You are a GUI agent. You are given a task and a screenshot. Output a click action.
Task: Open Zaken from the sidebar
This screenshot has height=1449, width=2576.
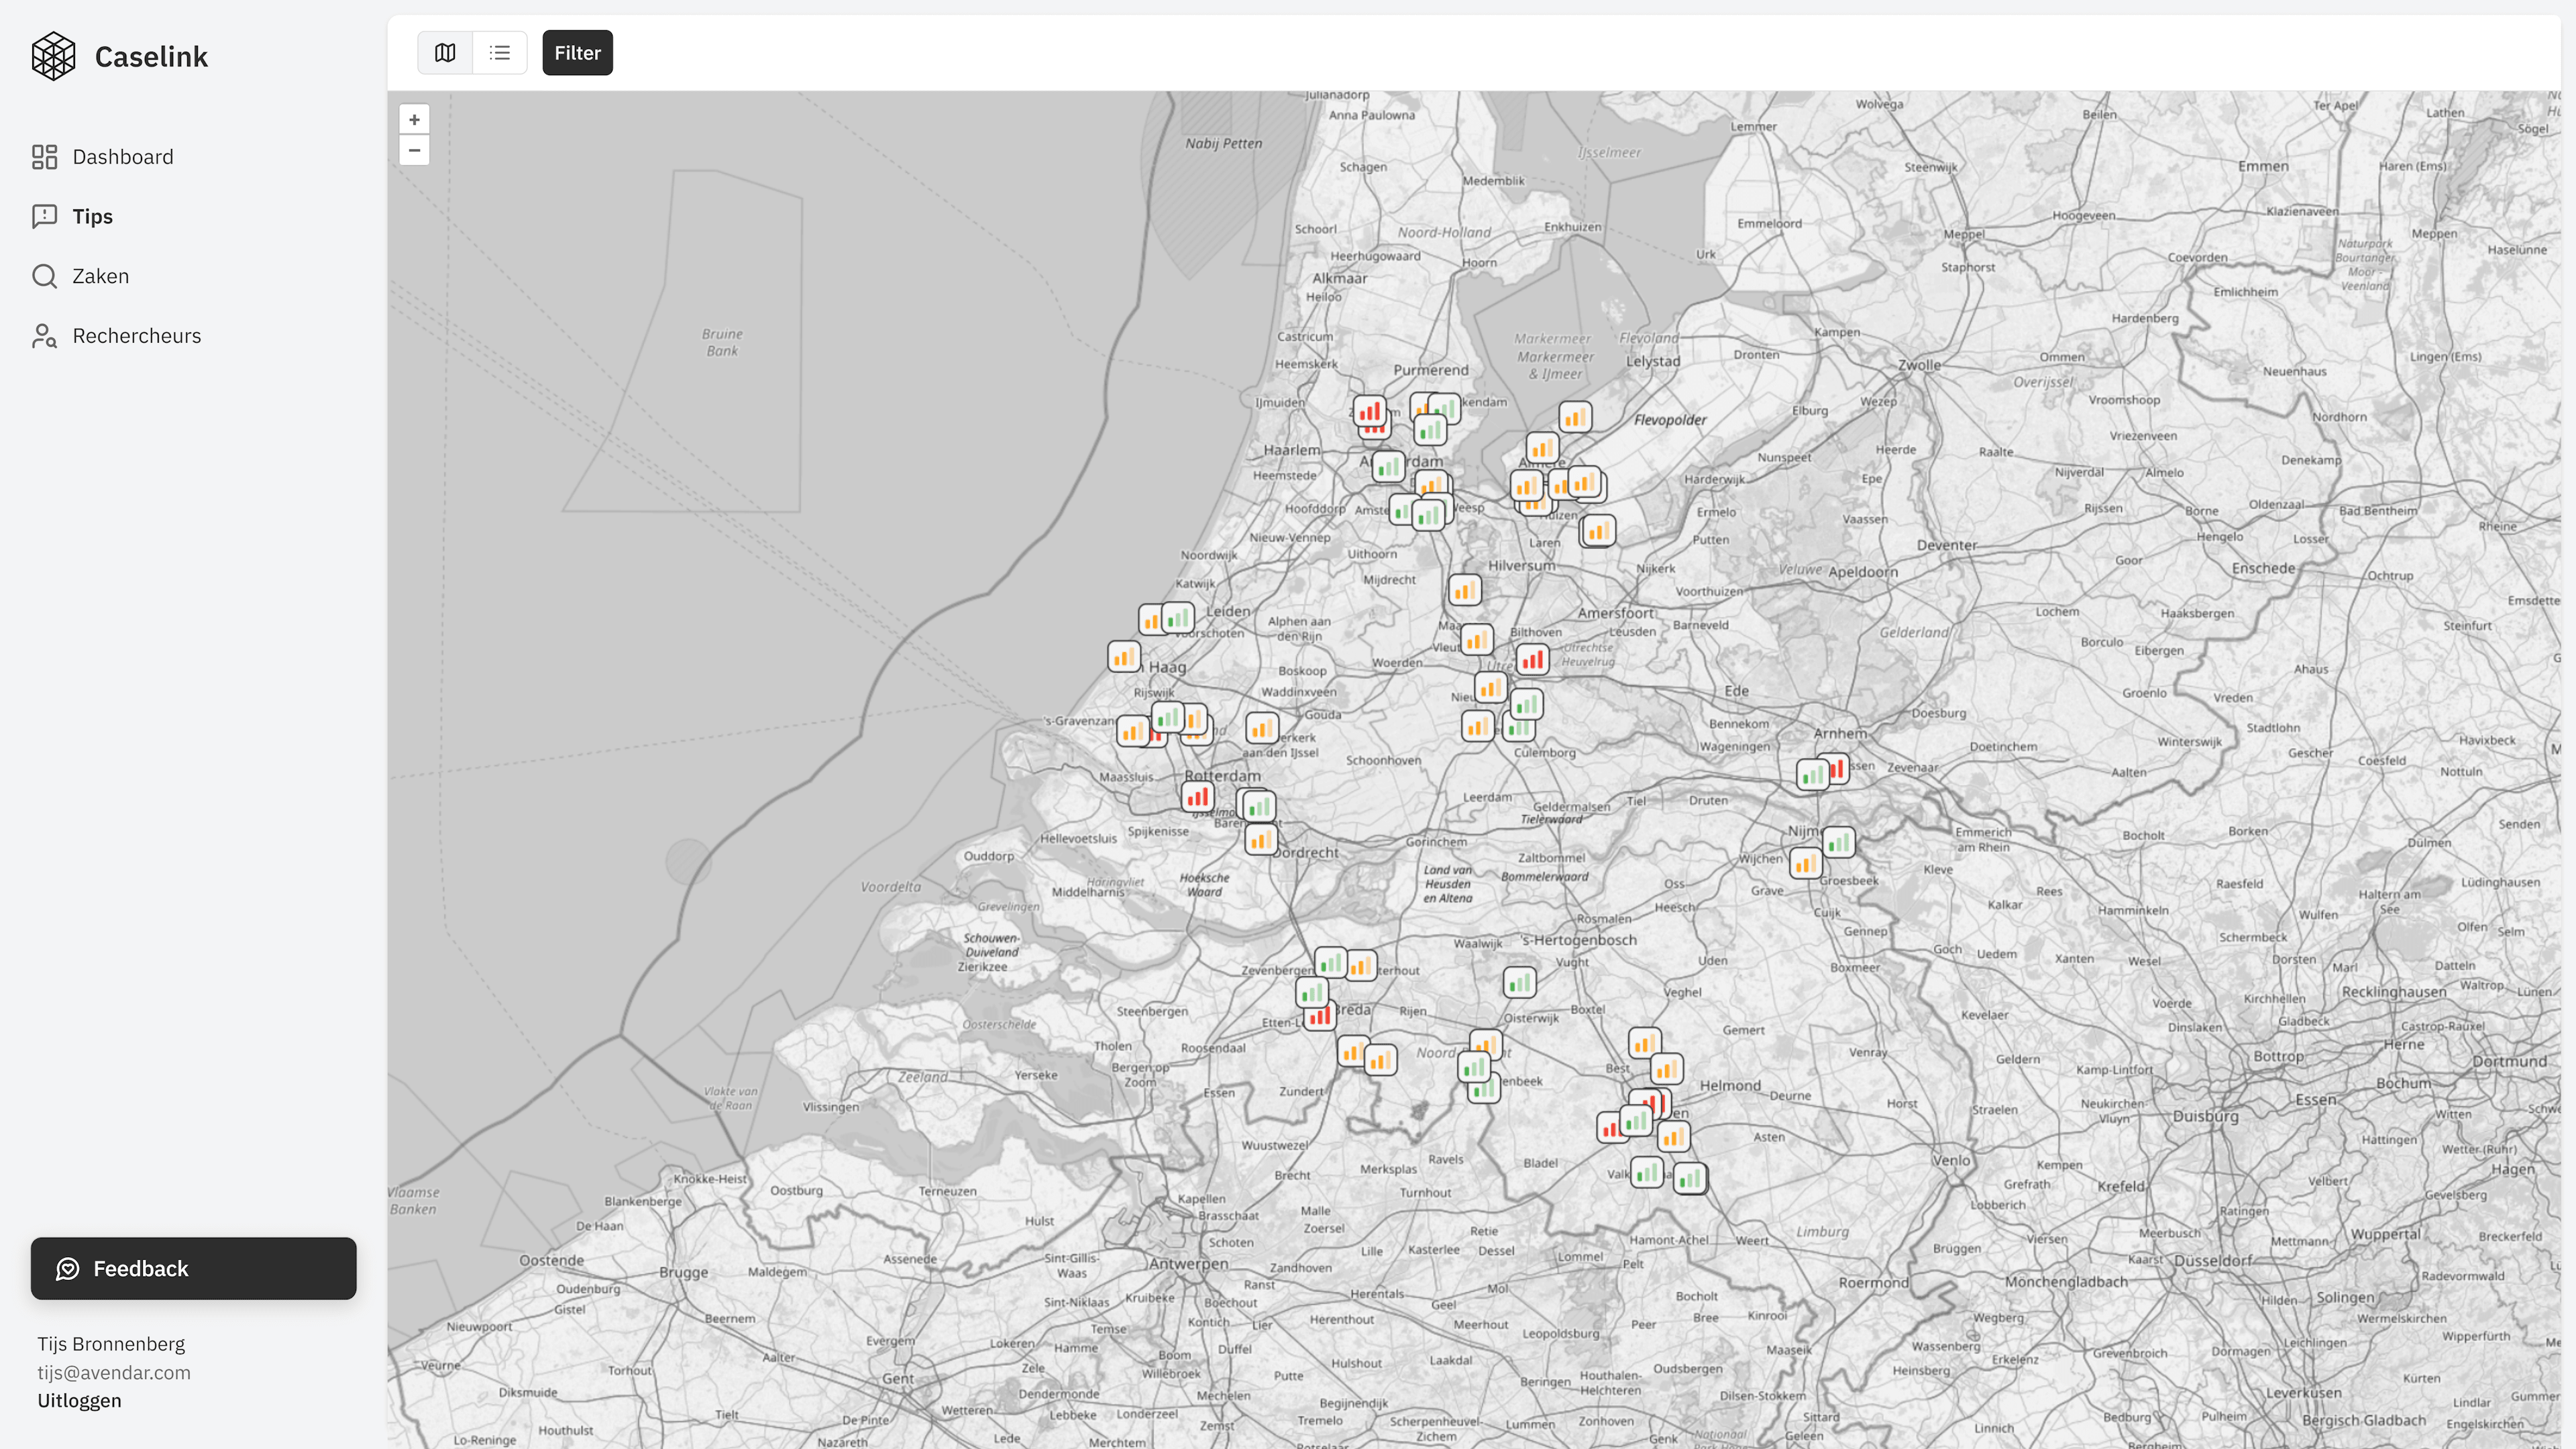coord(100,276)
